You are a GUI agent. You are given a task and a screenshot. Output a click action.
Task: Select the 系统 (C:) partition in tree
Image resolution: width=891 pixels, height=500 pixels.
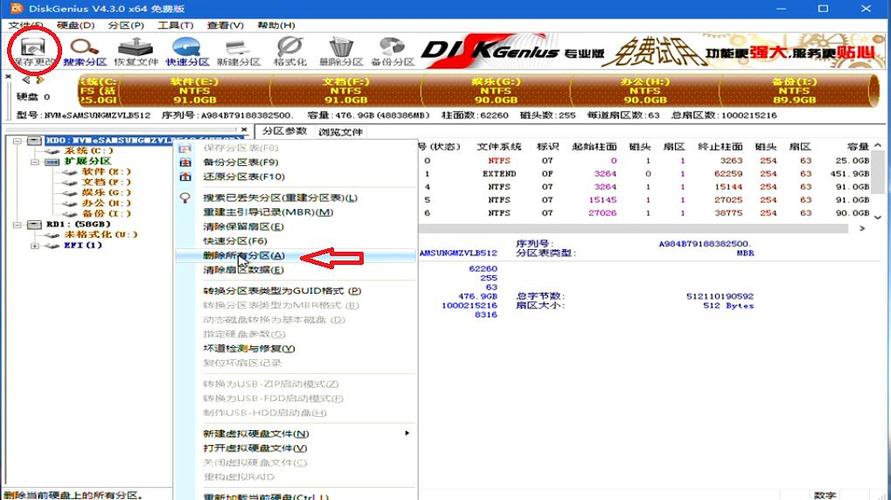click(x=89, y=151)
